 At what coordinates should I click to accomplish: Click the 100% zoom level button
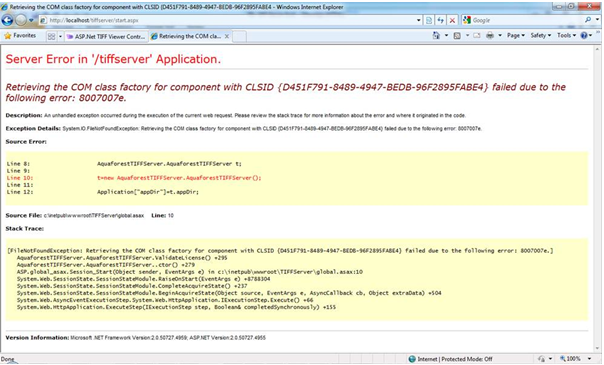coord(570,358)
